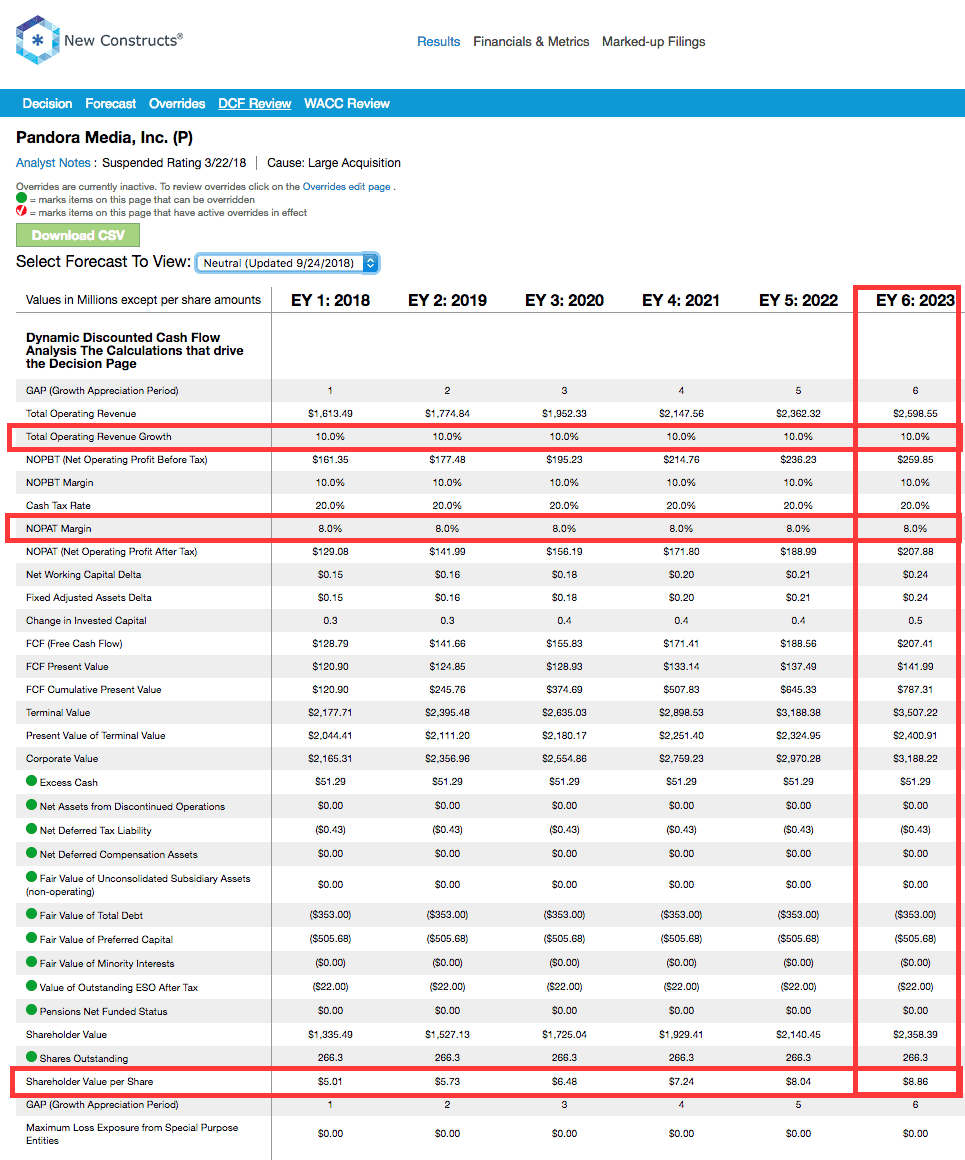Click the Maximum Loss Exposure from Special Purpose Entities label
The height and width of the screenshot is (1160, 965).
pos(132,1134)
